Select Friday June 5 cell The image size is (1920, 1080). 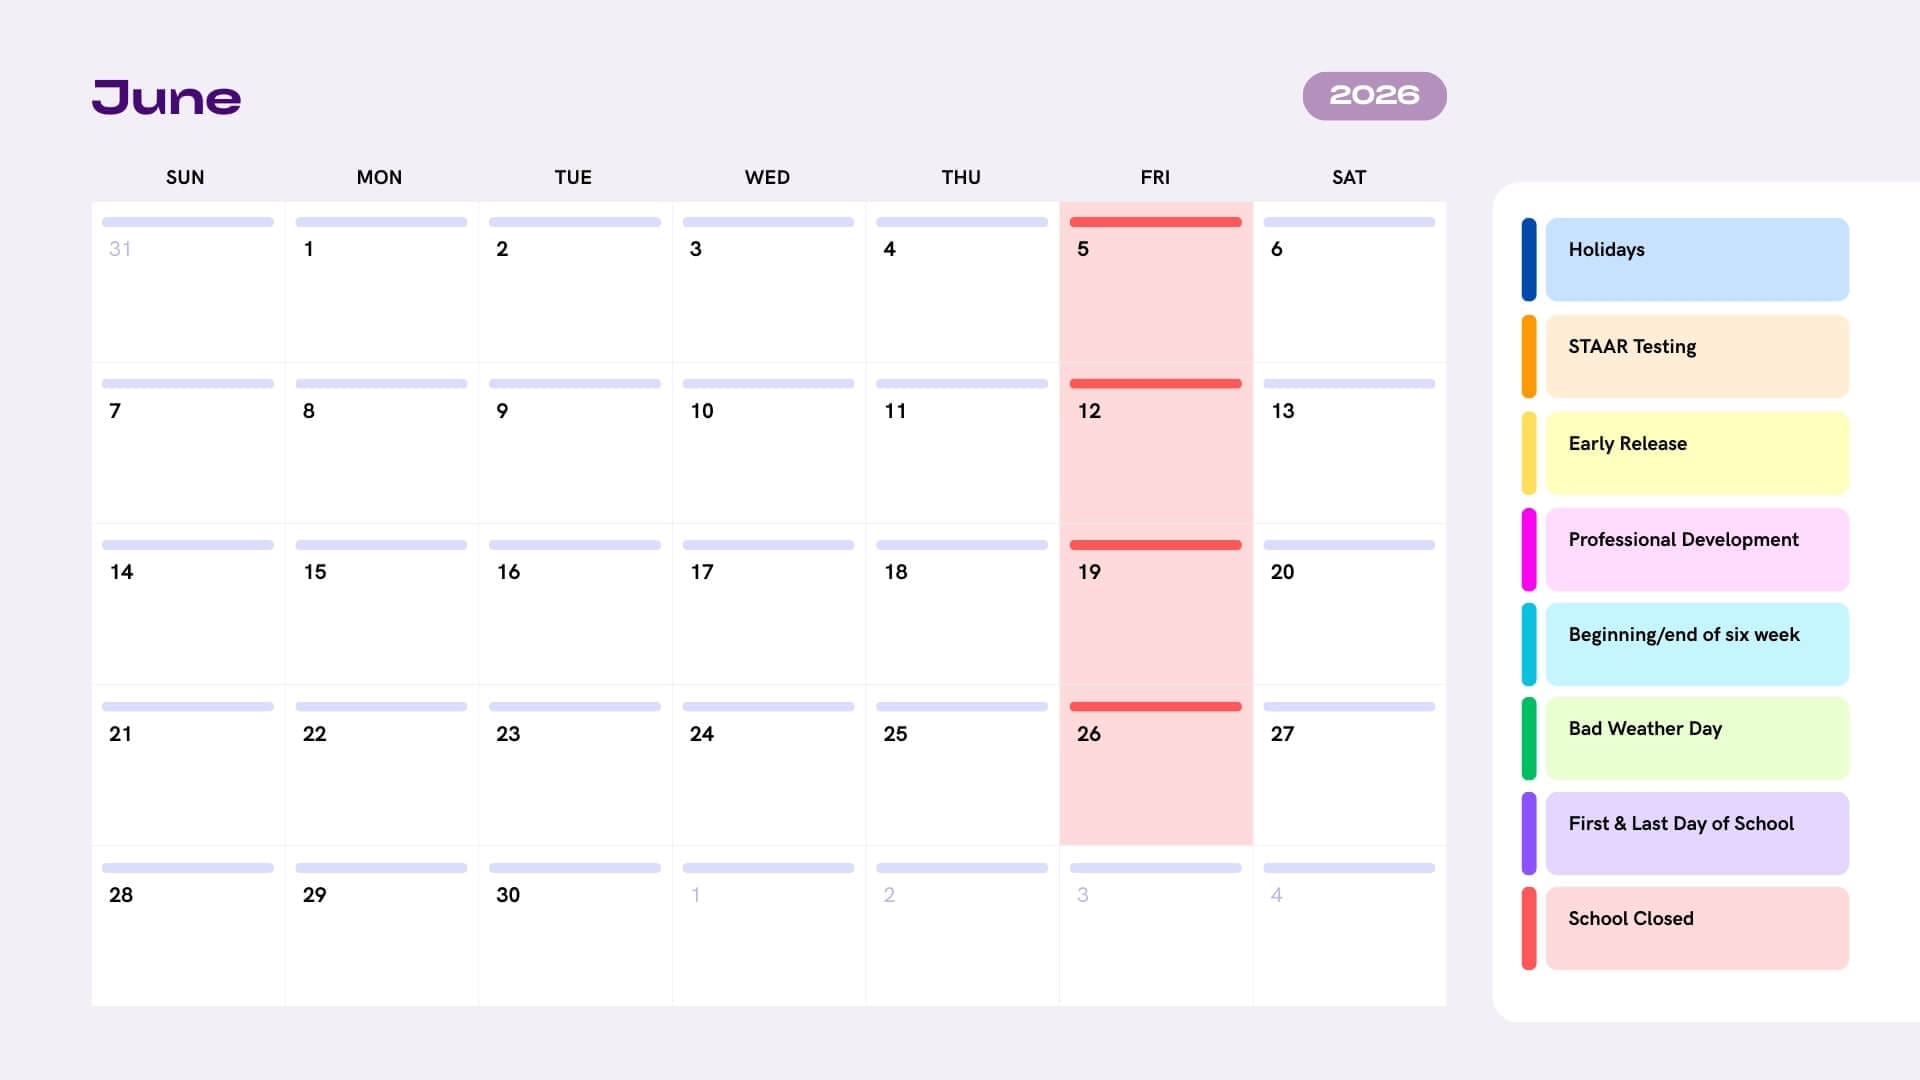point(1155,283)
